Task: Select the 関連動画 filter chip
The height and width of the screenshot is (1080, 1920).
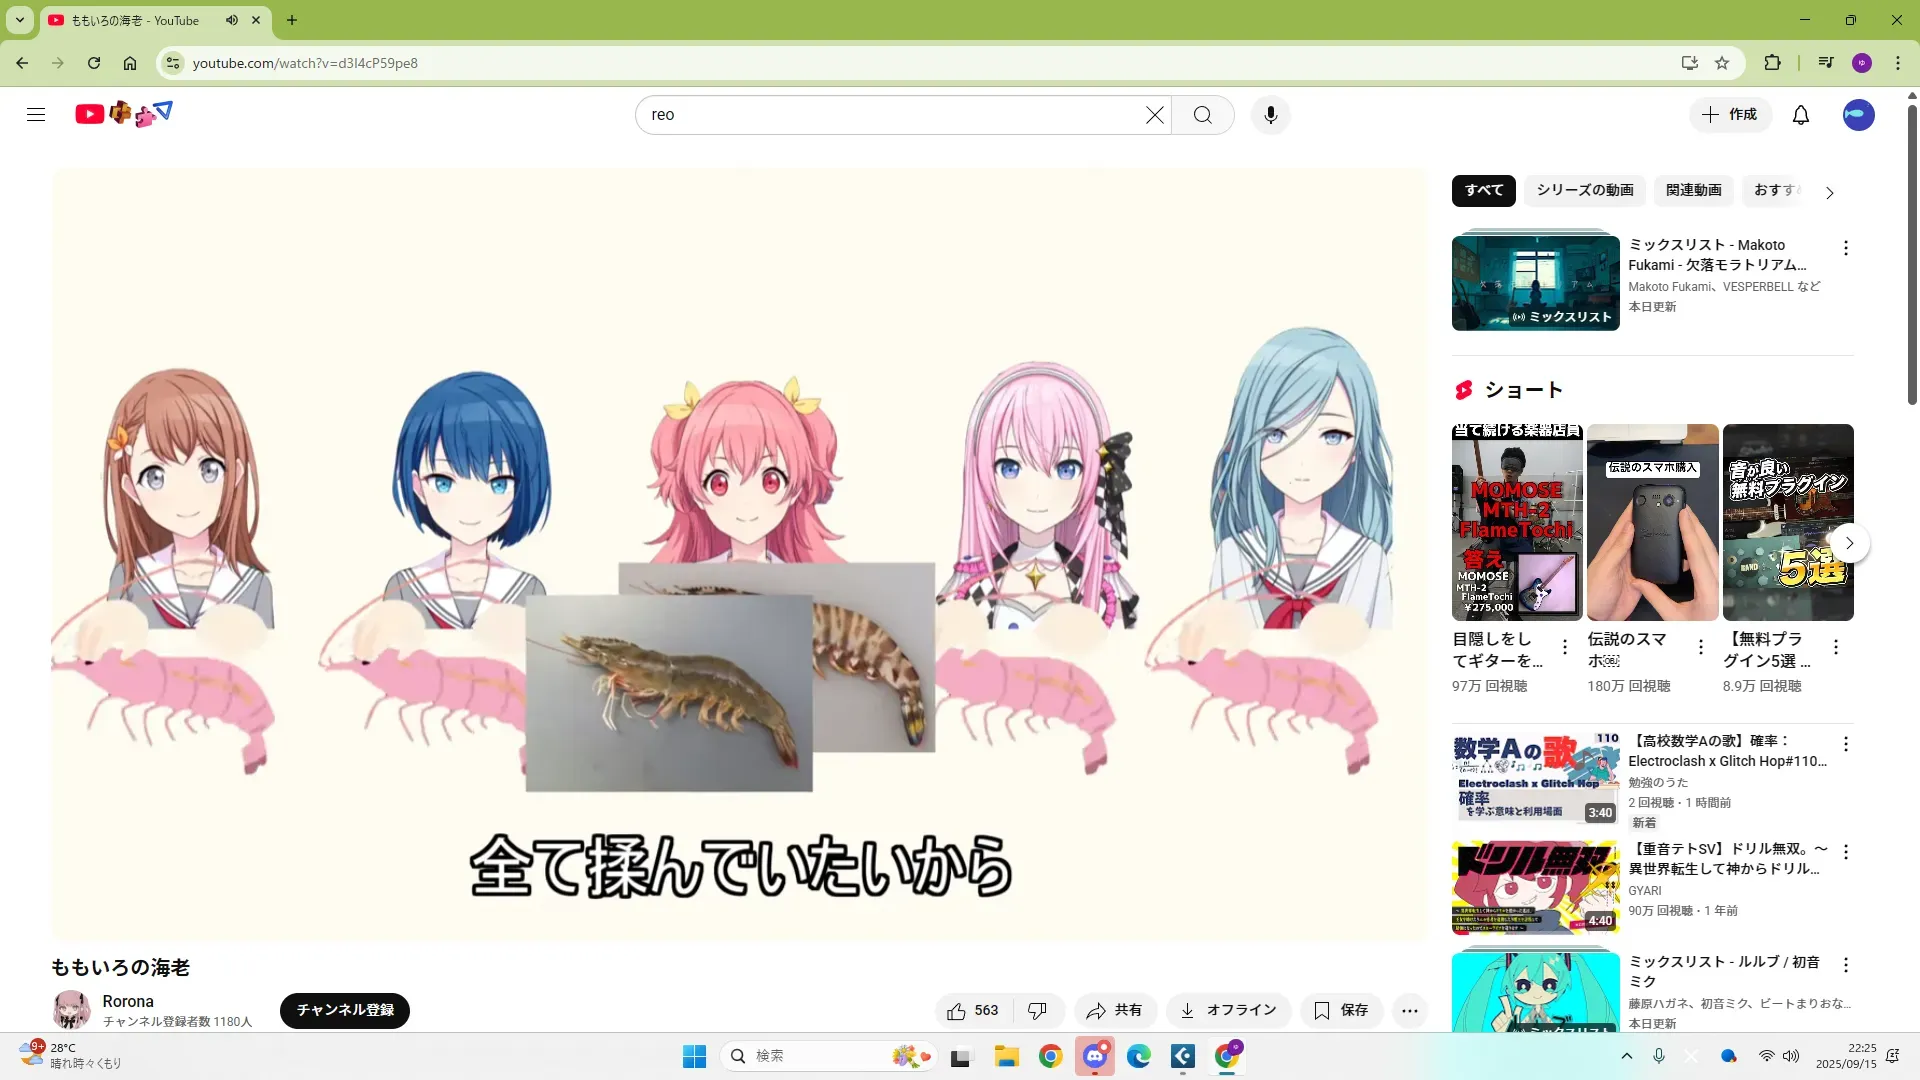Action: 1693,190
